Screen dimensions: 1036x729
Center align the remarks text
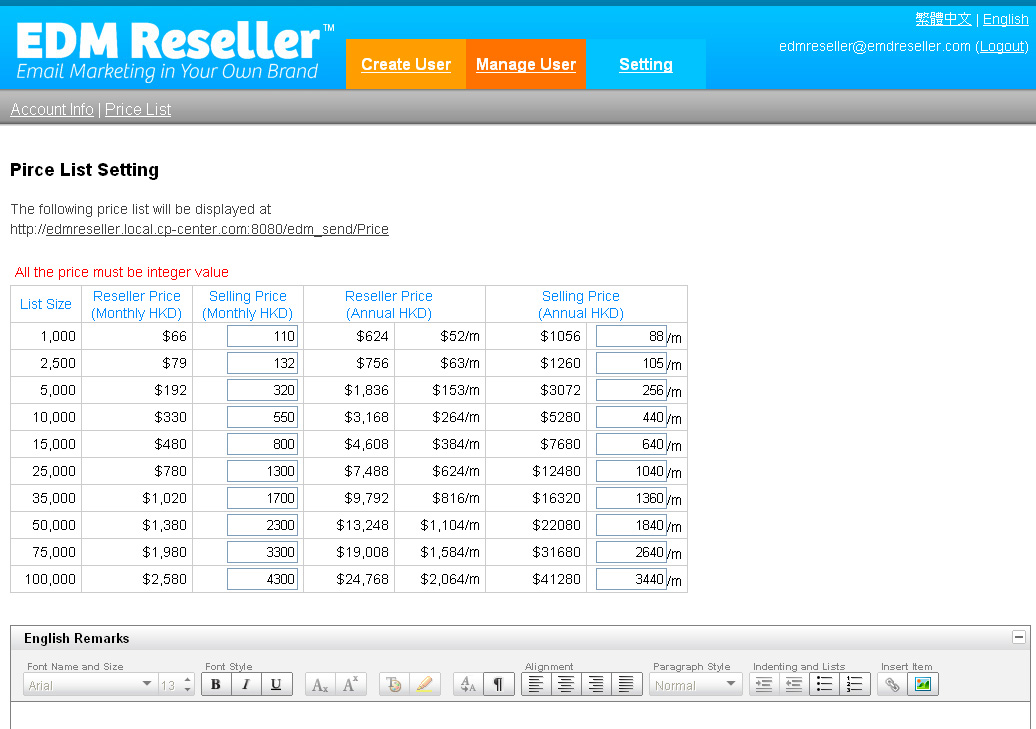[566, 685]
